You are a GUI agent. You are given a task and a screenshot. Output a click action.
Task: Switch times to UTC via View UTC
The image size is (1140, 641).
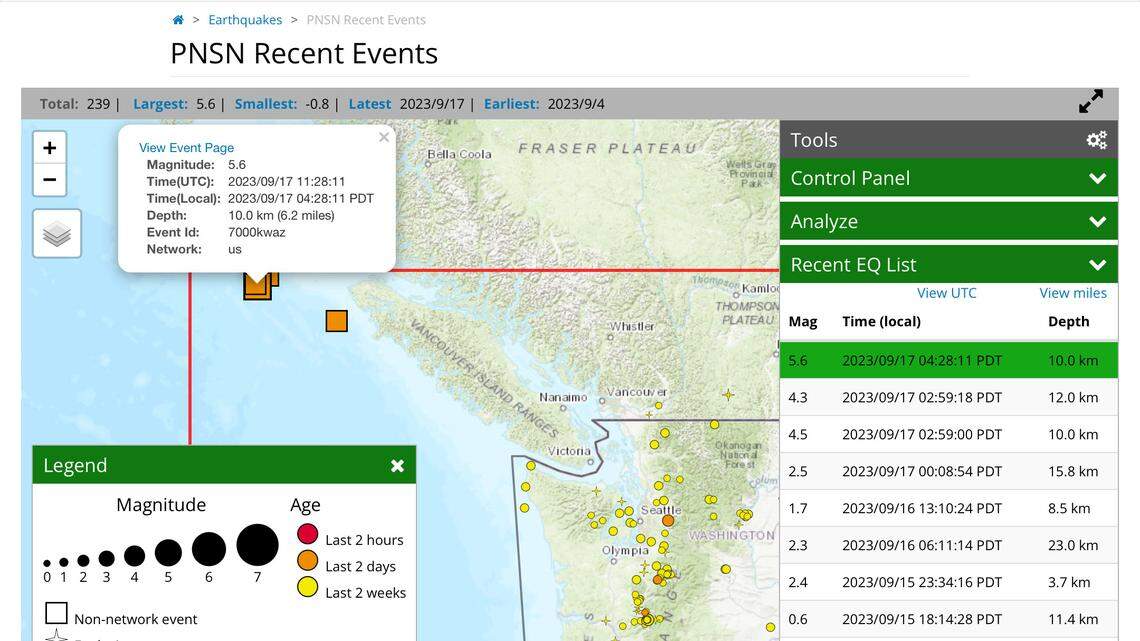tap(946, 293)
